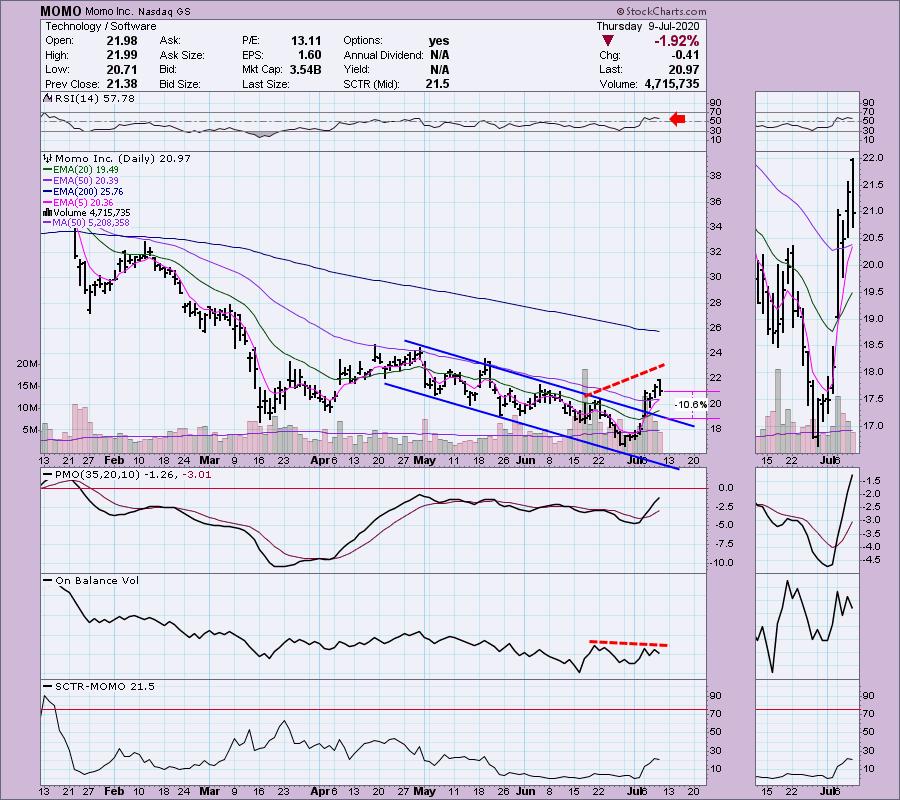The height and width of the screenshot is (800, 900).
Task: Click the red down-triangle change indicator
Action: click(x=608, y=41)
